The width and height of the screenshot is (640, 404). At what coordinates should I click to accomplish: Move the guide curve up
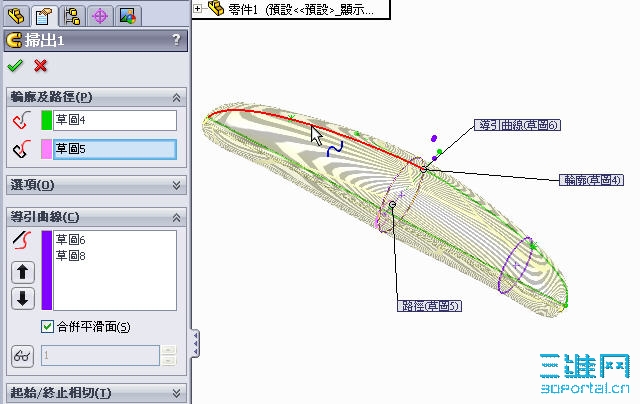[23, 272]
